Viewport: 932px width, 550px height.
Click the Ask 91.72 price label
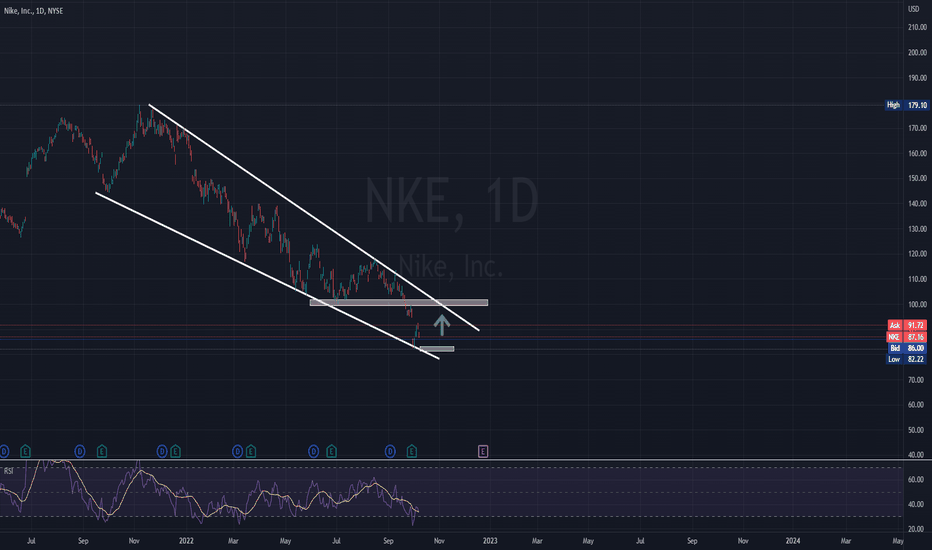[x=906, y=325]
